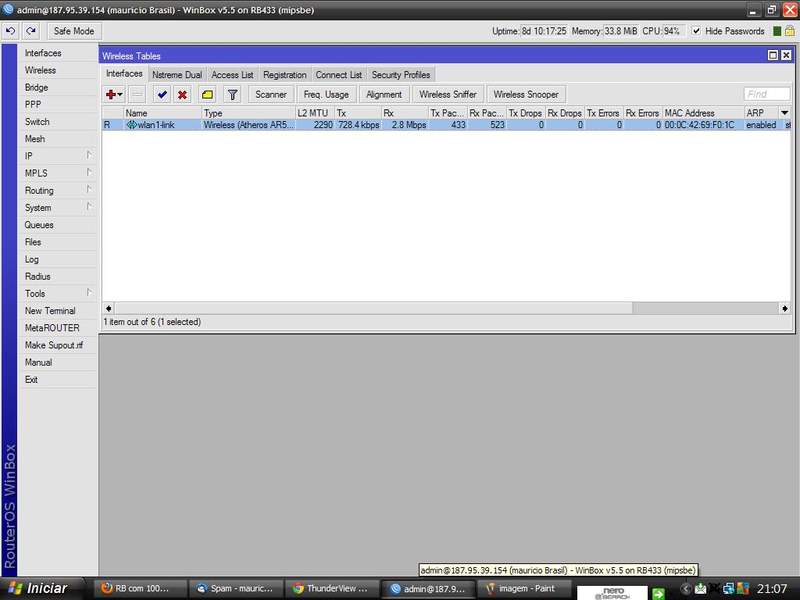The width and height of the screenshot is (800, 600).
Task: Click the taskbar clock showing 21:07
Action: [x=771, y=589]
